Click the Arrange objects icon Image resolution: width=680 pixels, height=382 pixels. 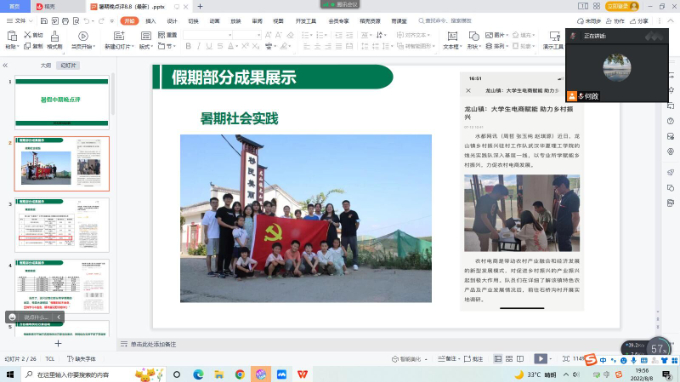point(489,46)
